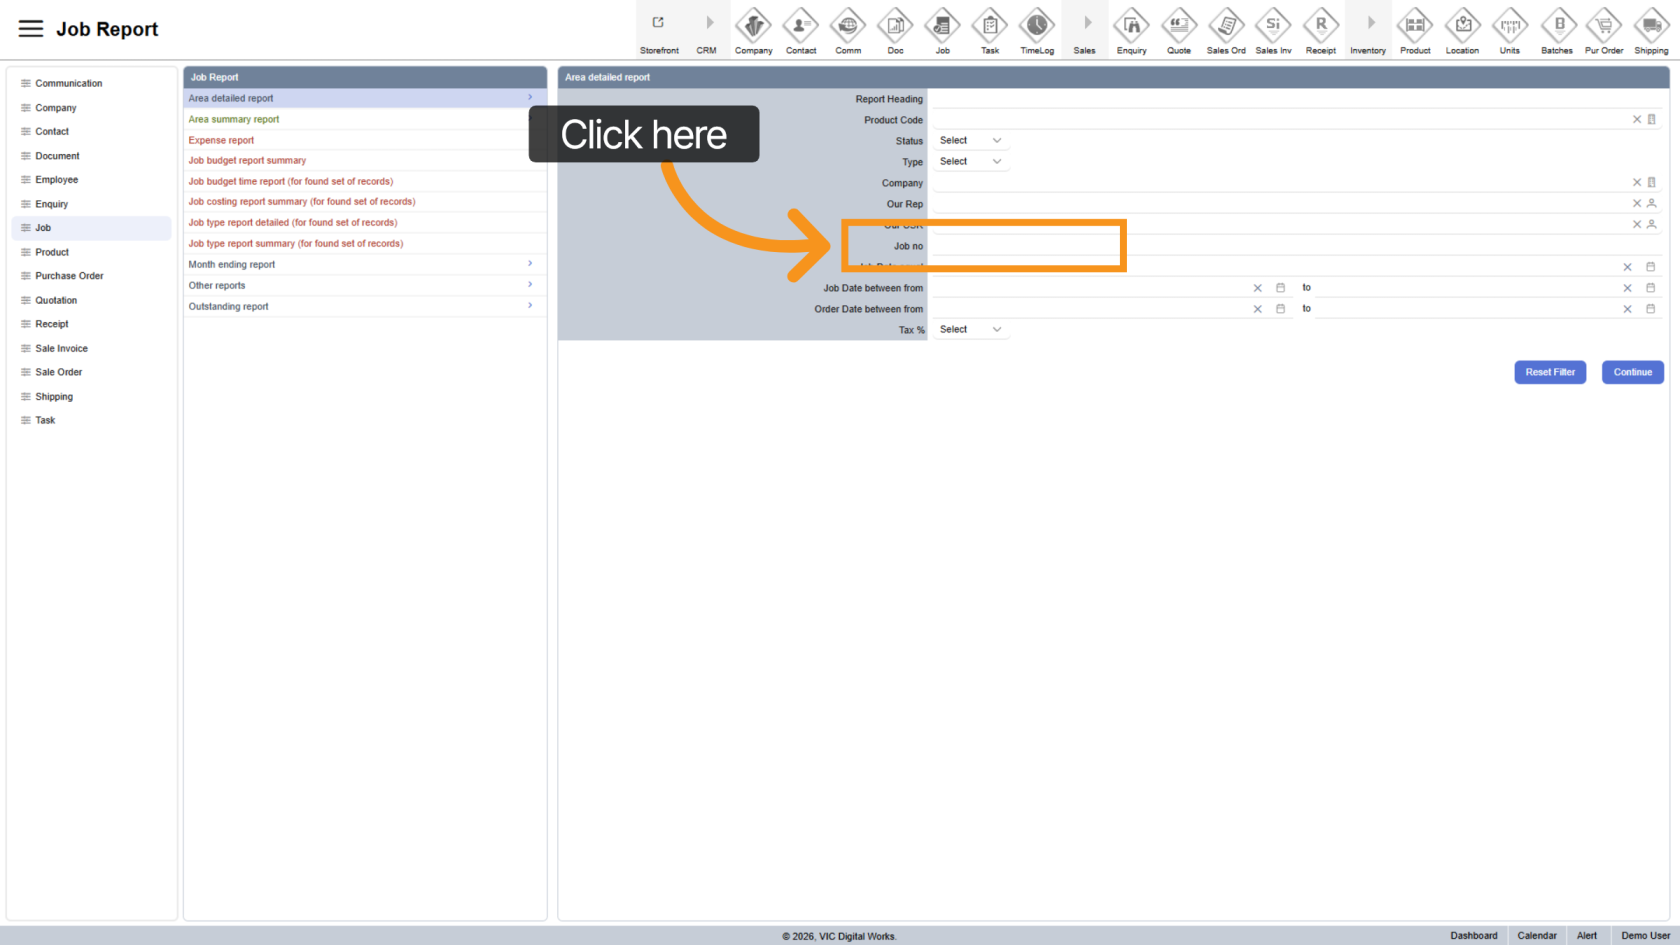The width and height of the screenshot is (1680, 945).
Task: Open the Quote toolbar icon
Action: point(1179,26)
